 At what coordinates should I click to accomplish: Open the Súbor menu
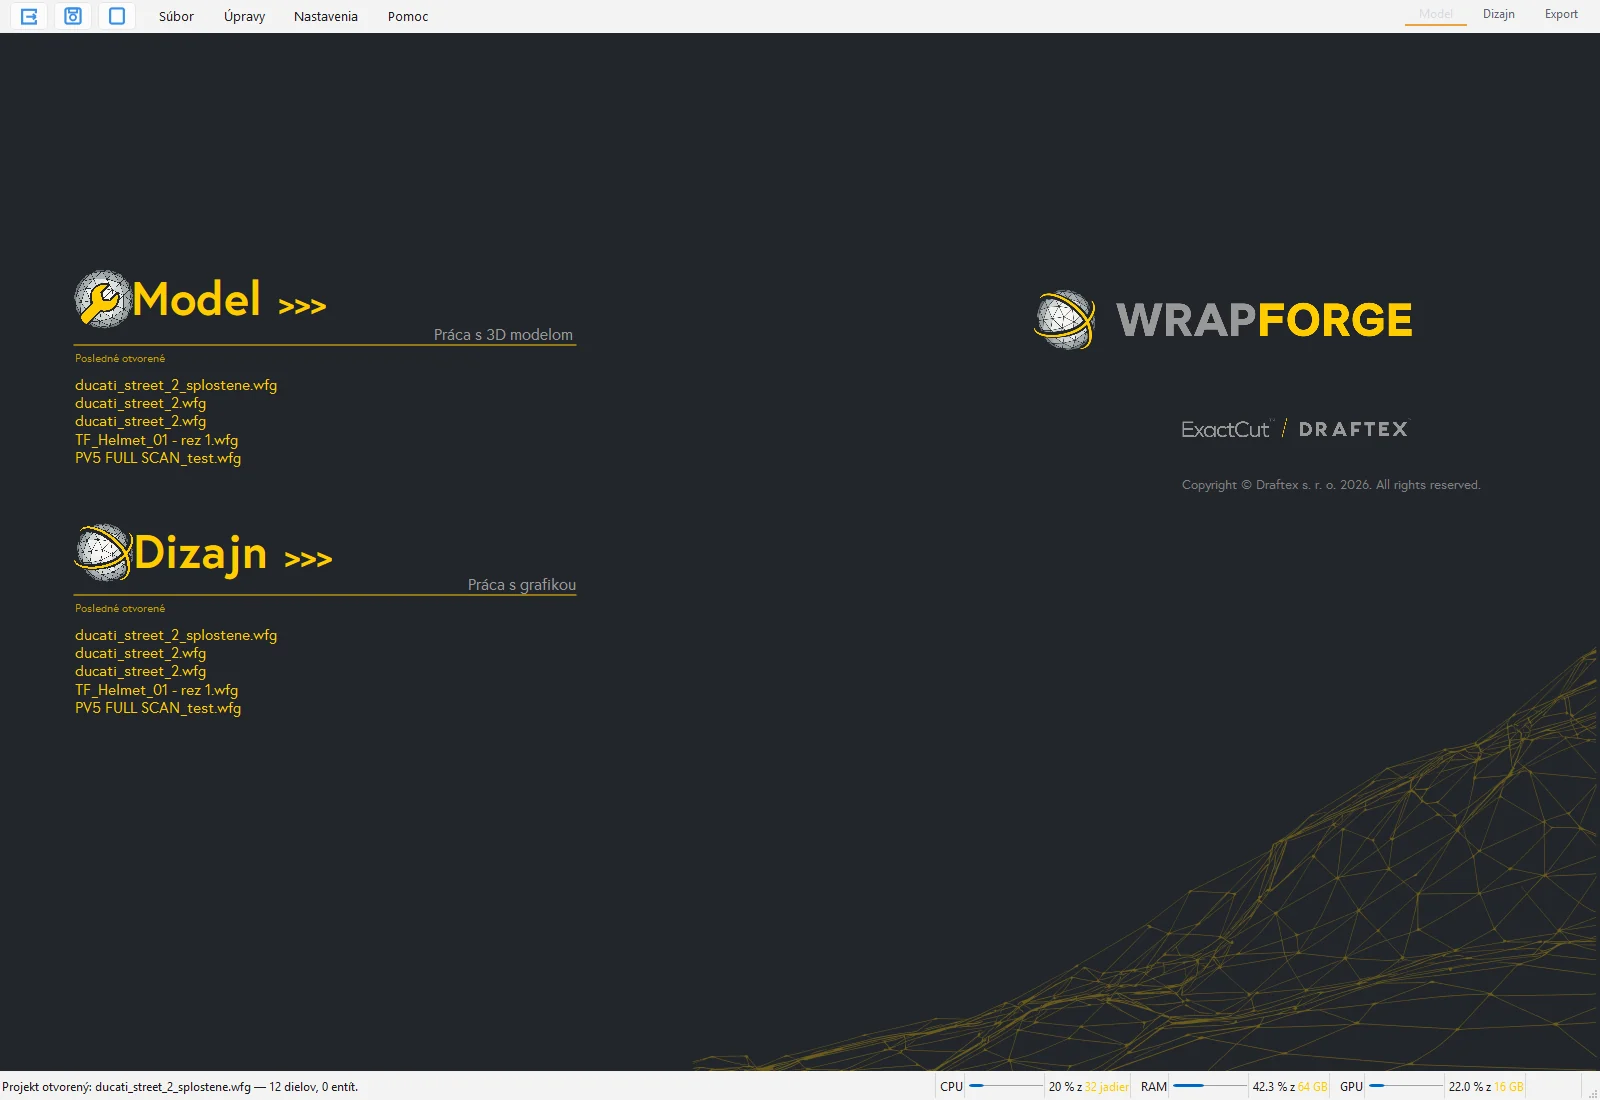tap(176, 16)
